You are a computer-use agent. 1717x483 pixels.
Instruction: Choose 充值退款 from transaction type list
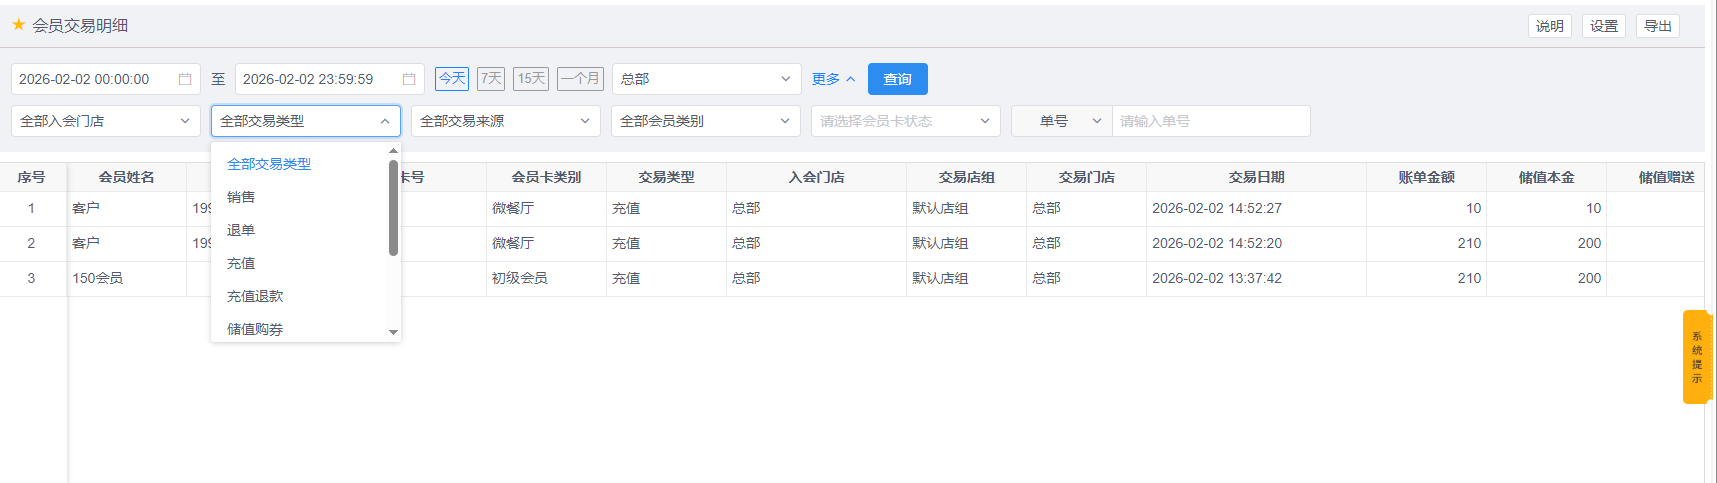coord(255,296)
